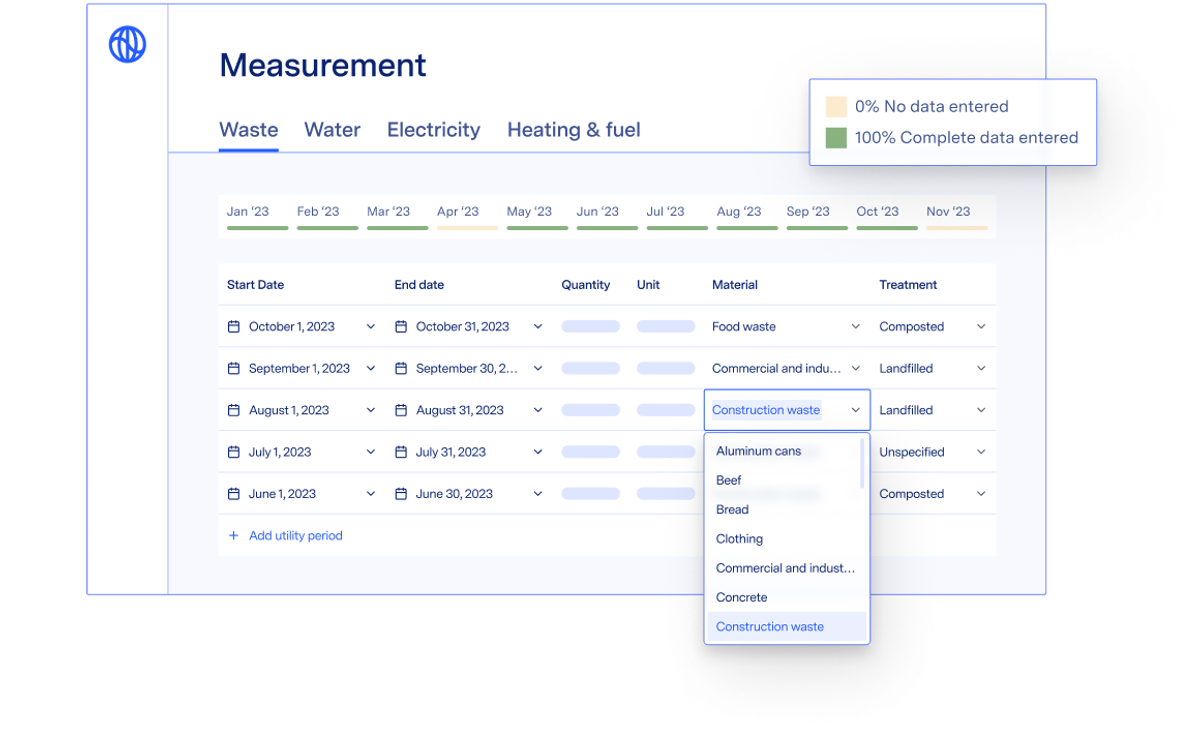Open the Electricity tab

[433, 129]
